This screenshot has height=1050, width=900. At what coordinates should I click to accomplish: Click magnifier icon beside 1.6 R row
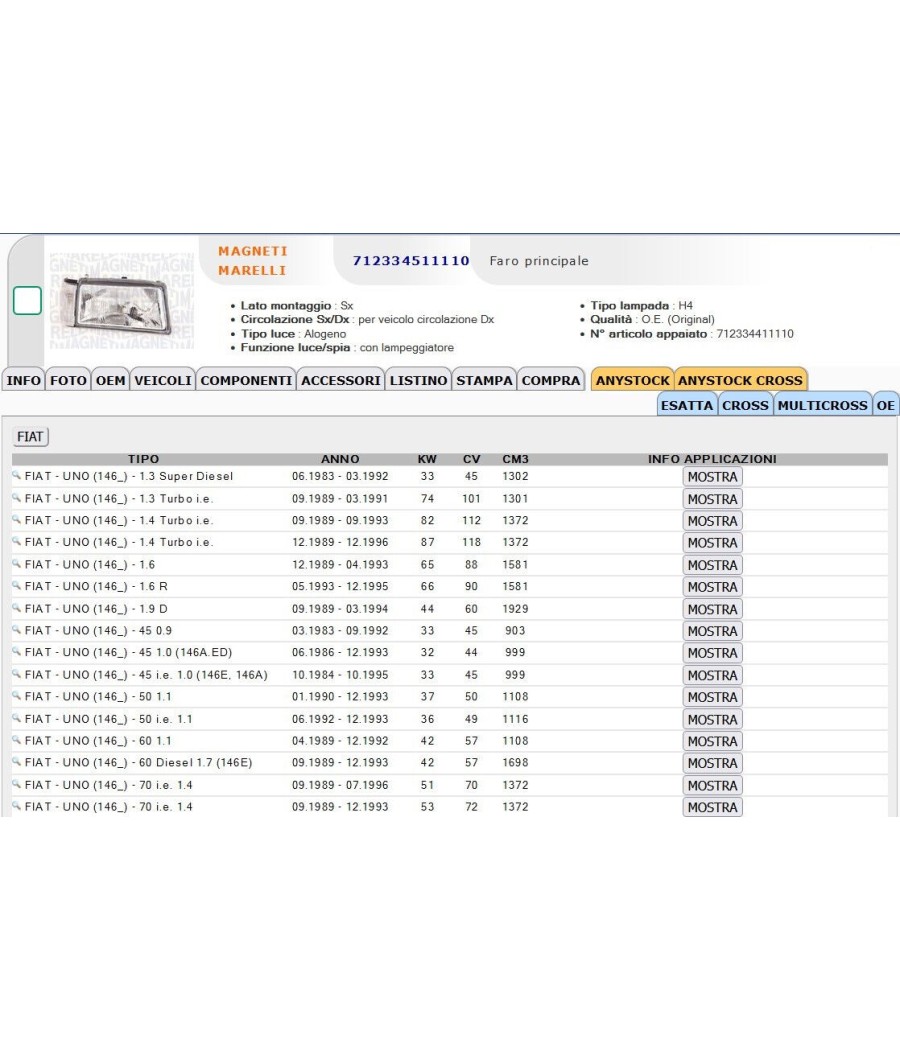click(x=17, y=586)
